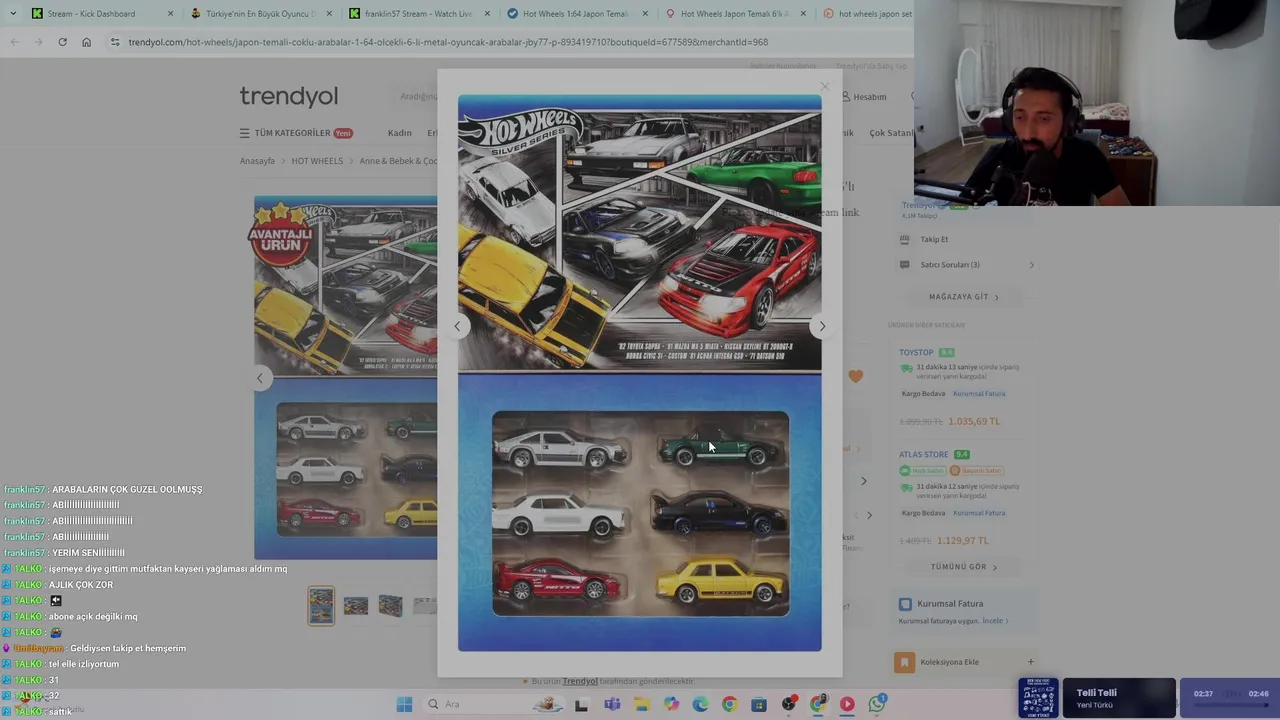This screenshot has width=1280, height=720.
Task: Click plus next to Koleksiyona Ekle
Action: click(1031, 662)
